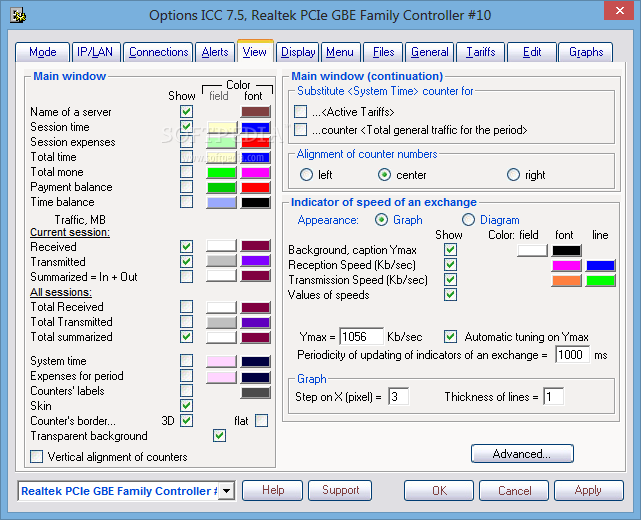
Task: Click the periodicity ms input field
Action: pos(572,354)
